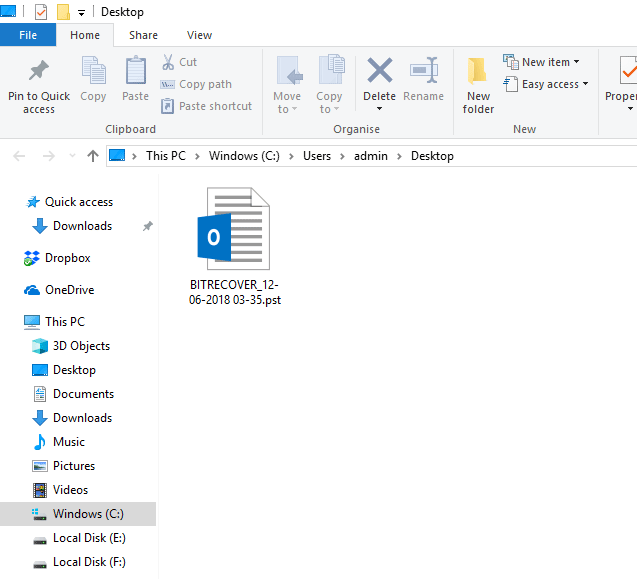
Task: Click the Pin to Quick access icon
Action: coord(39,71)
